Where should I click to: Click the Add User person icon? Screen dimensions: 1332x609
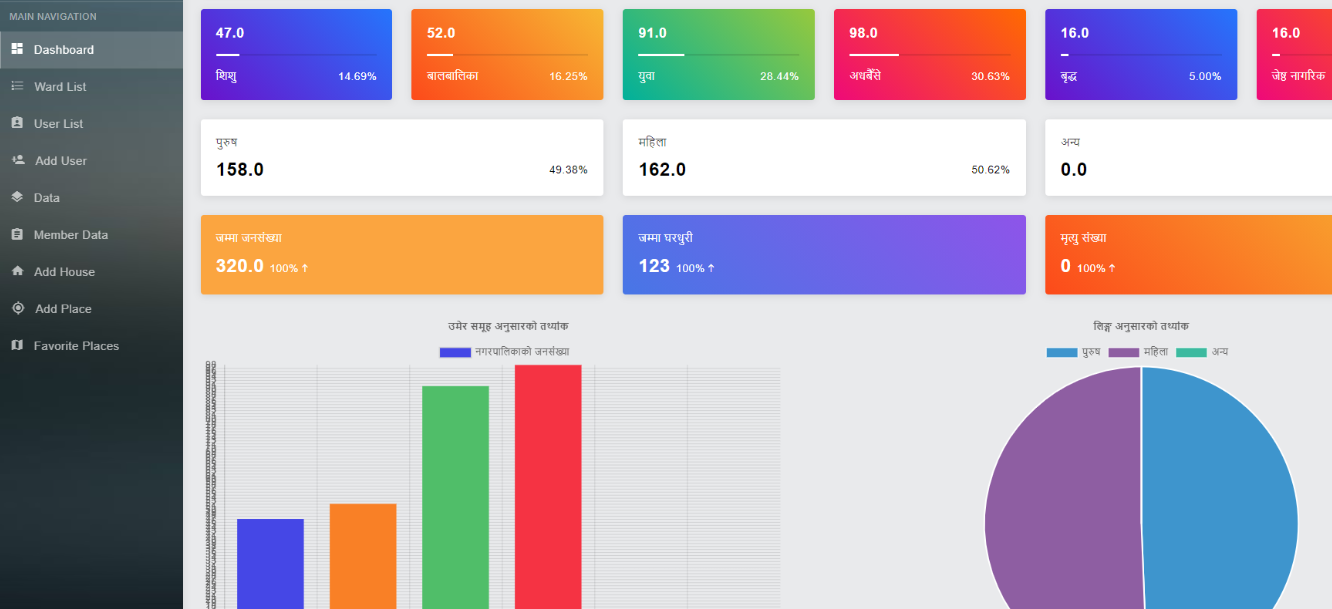(17, 160)
